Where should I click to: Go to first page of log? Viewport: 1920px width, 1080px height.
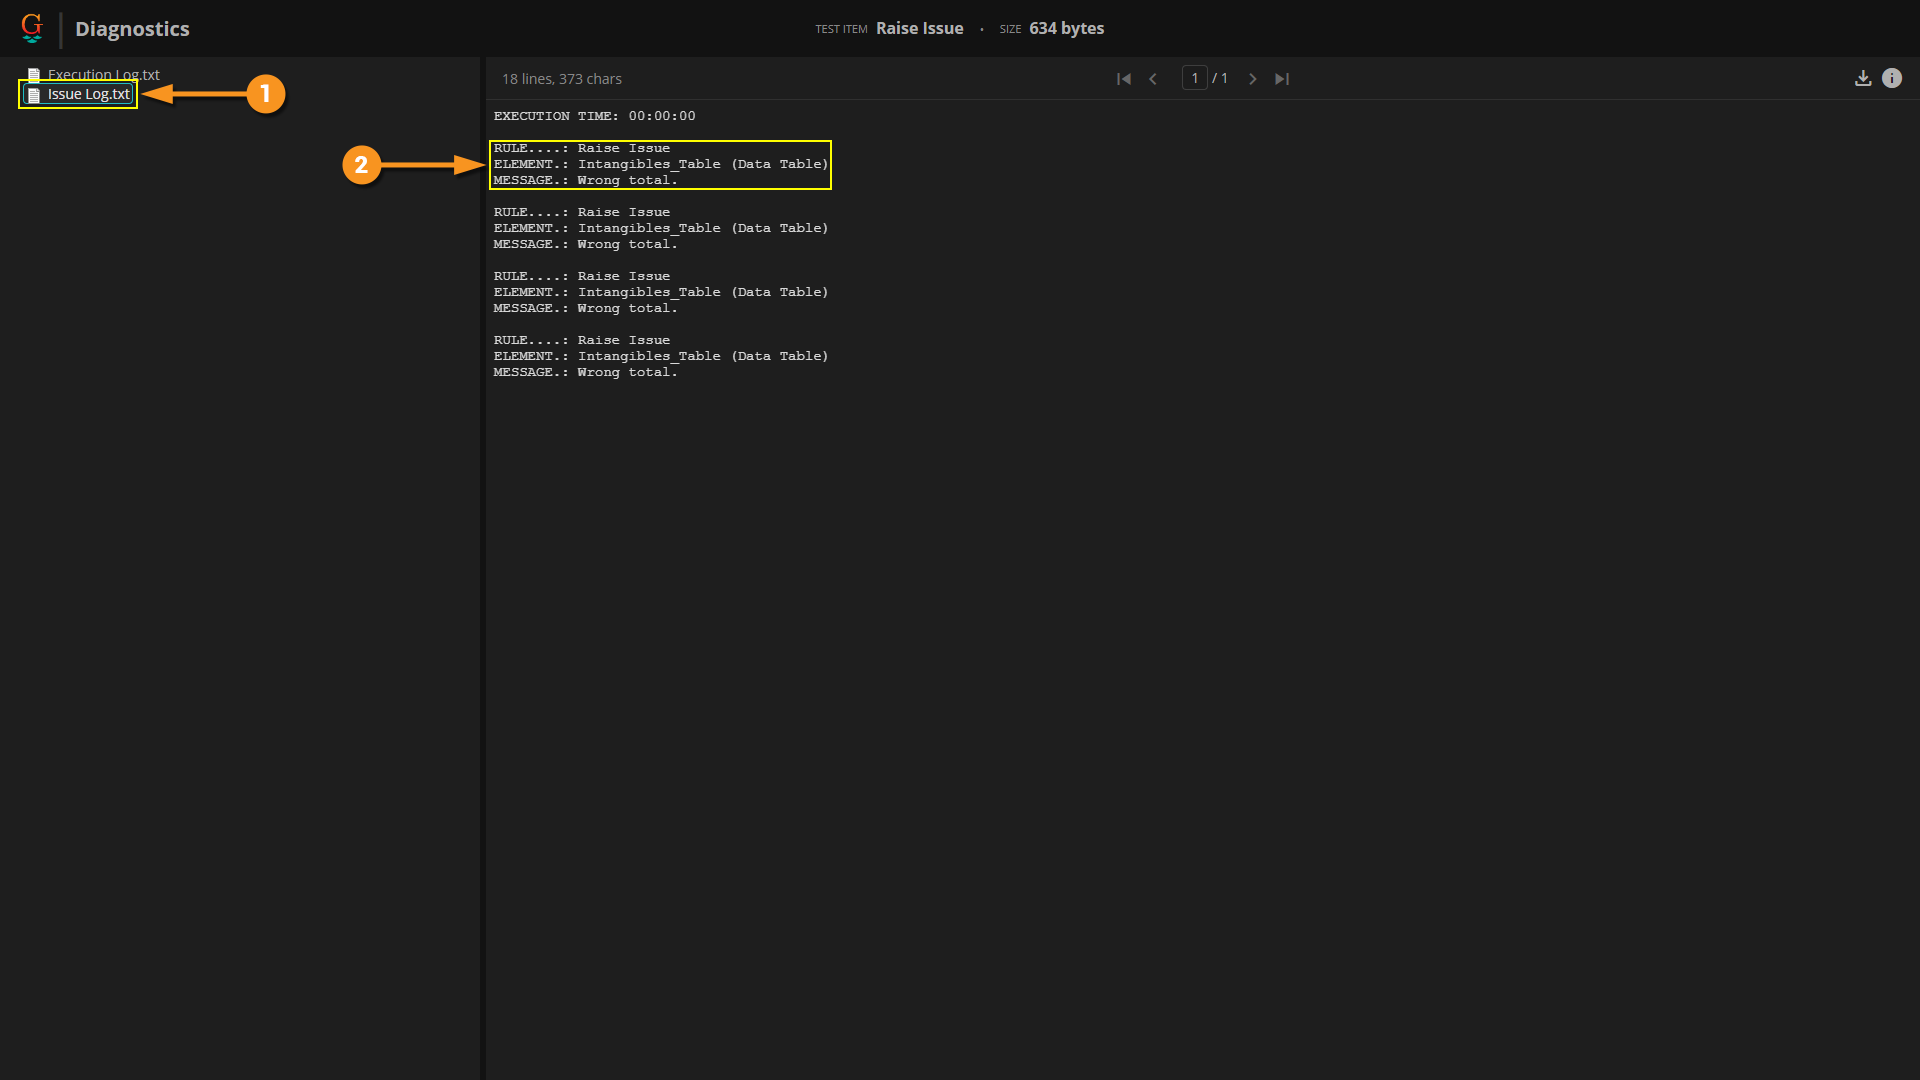click(1124, 79)
